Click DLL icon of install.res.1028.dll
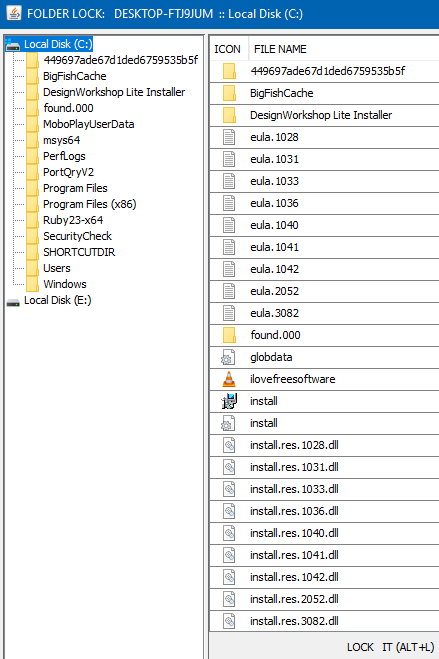The width and height of the screenshot is (439, 659). pyautogui.click(x=229, y=445)
